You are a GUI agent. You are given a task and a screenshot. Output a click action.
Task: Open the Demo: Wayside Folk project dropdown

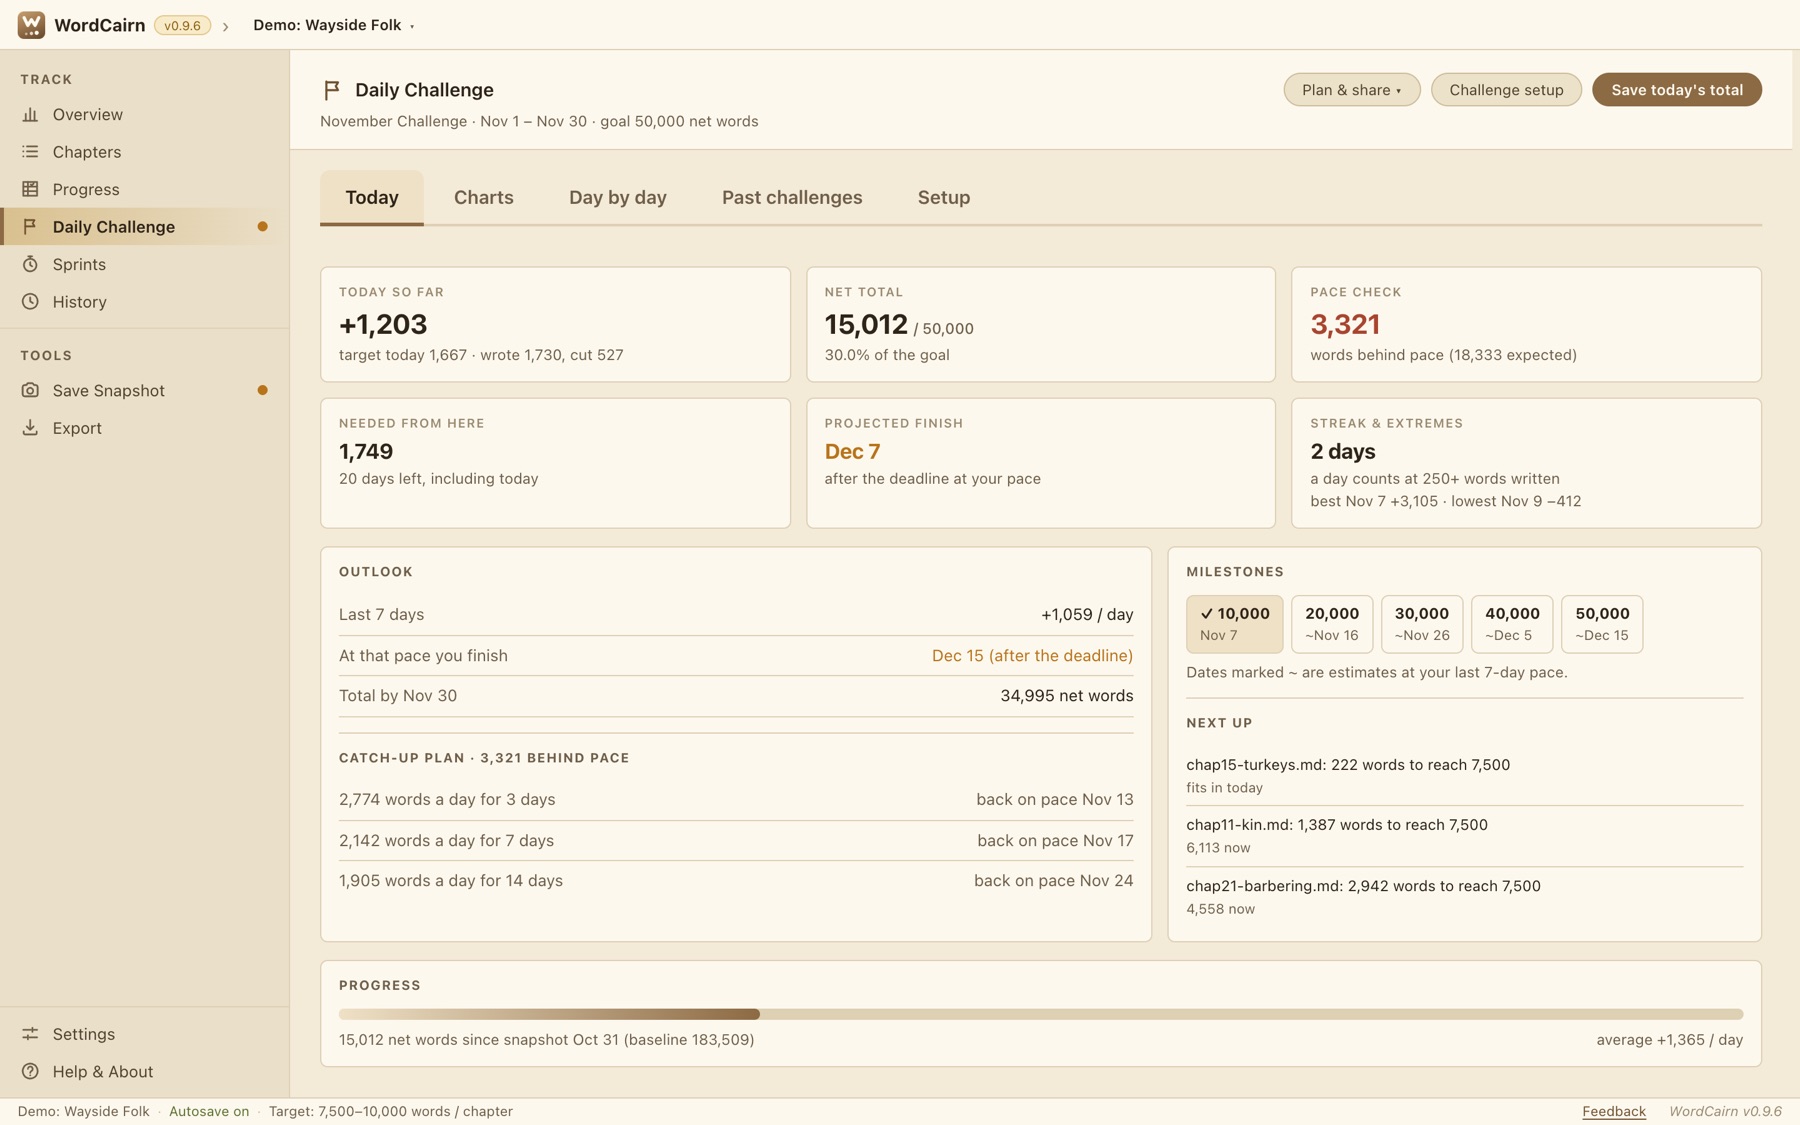[334, 25]
